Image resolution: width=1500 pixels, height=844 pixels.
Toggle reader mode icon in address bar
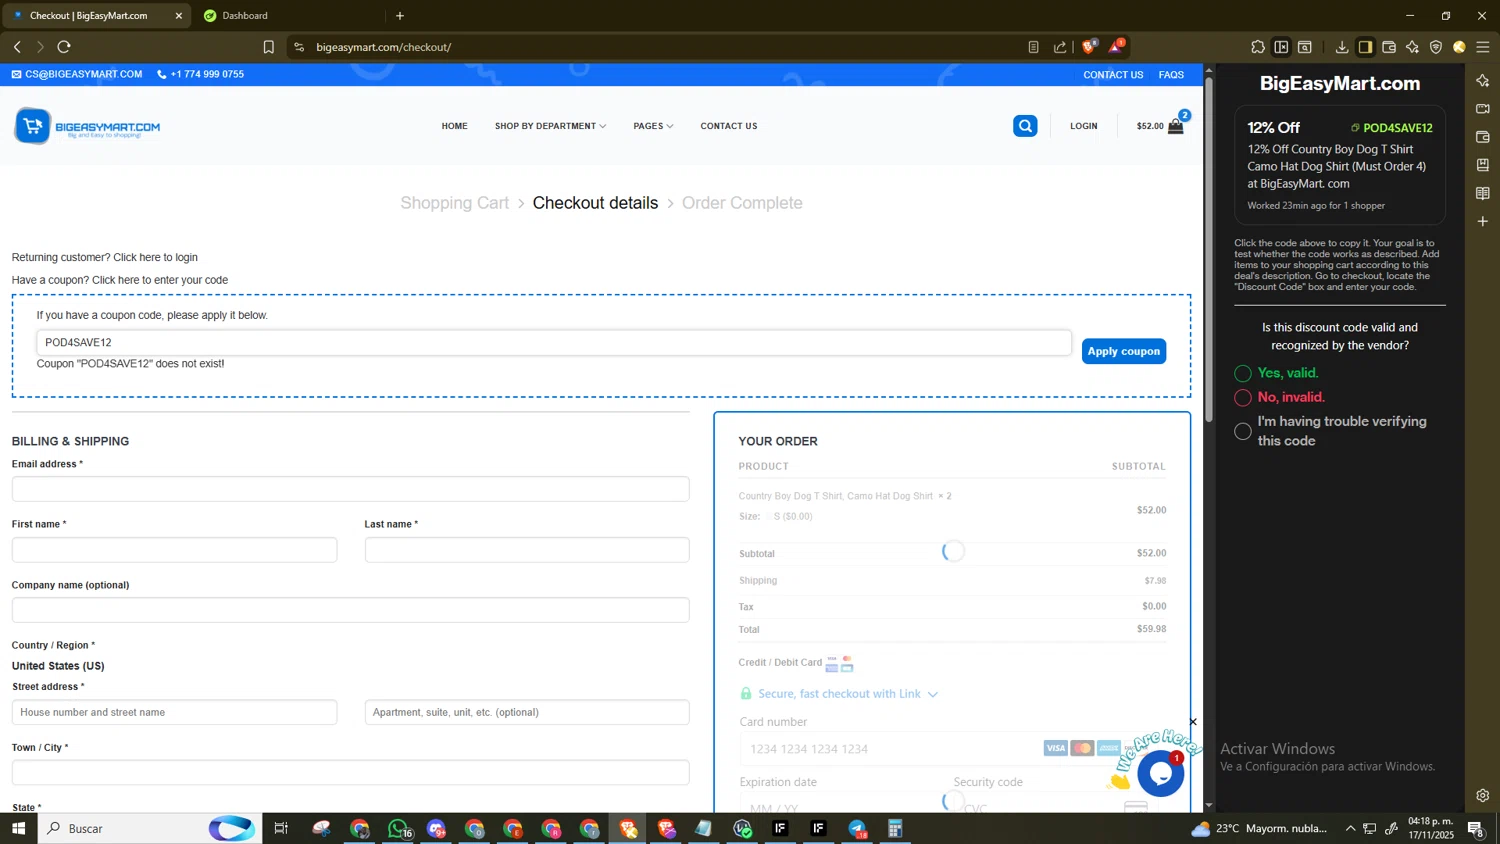(1033, 47)
